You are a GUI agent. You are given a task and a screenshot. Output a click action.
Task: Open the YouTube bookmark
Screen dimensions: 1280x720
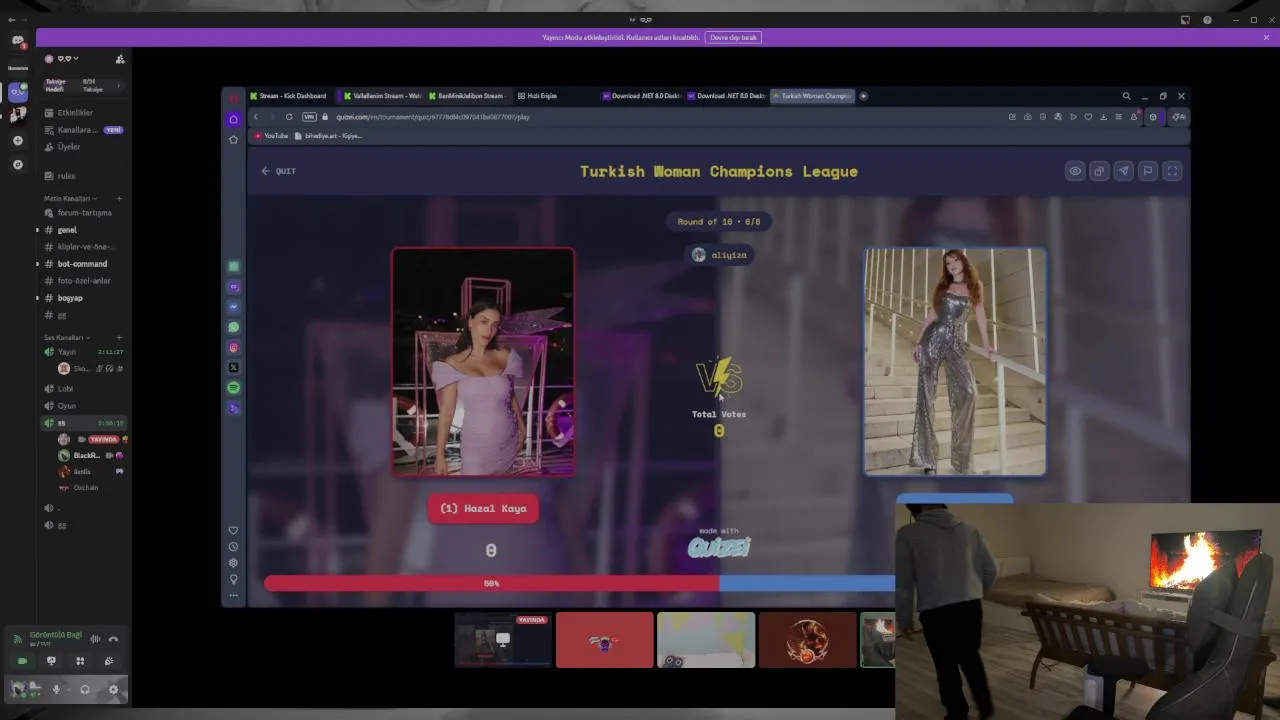pos(271,136)
